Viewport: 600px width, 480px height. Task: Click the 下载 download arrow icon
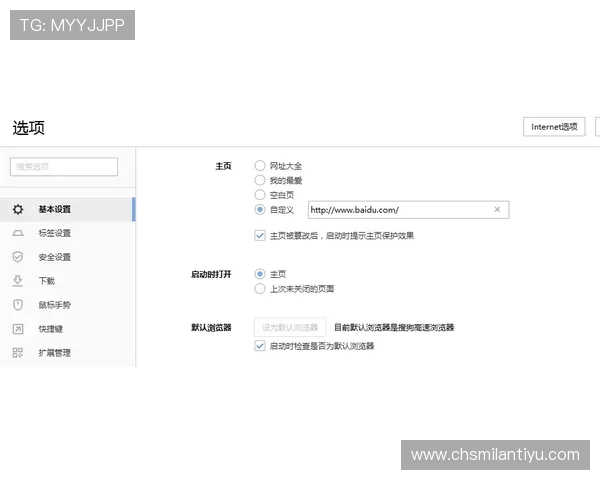18,281
